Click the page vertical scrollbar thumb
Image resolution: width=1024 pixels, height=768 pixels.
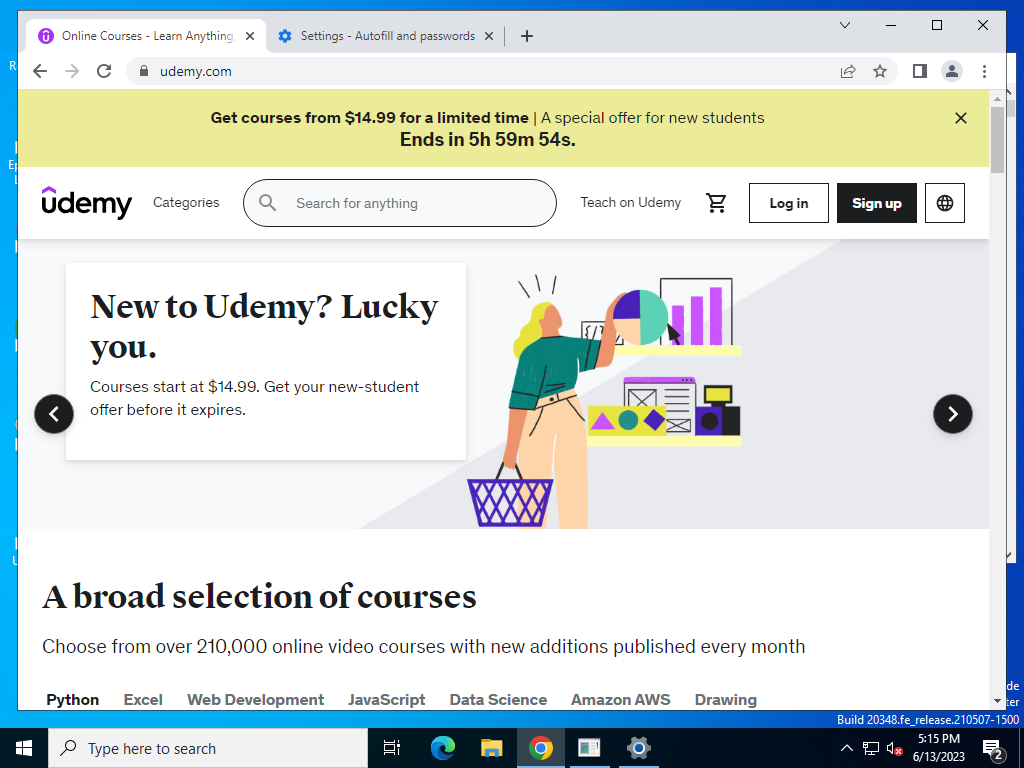click(997, 140)
